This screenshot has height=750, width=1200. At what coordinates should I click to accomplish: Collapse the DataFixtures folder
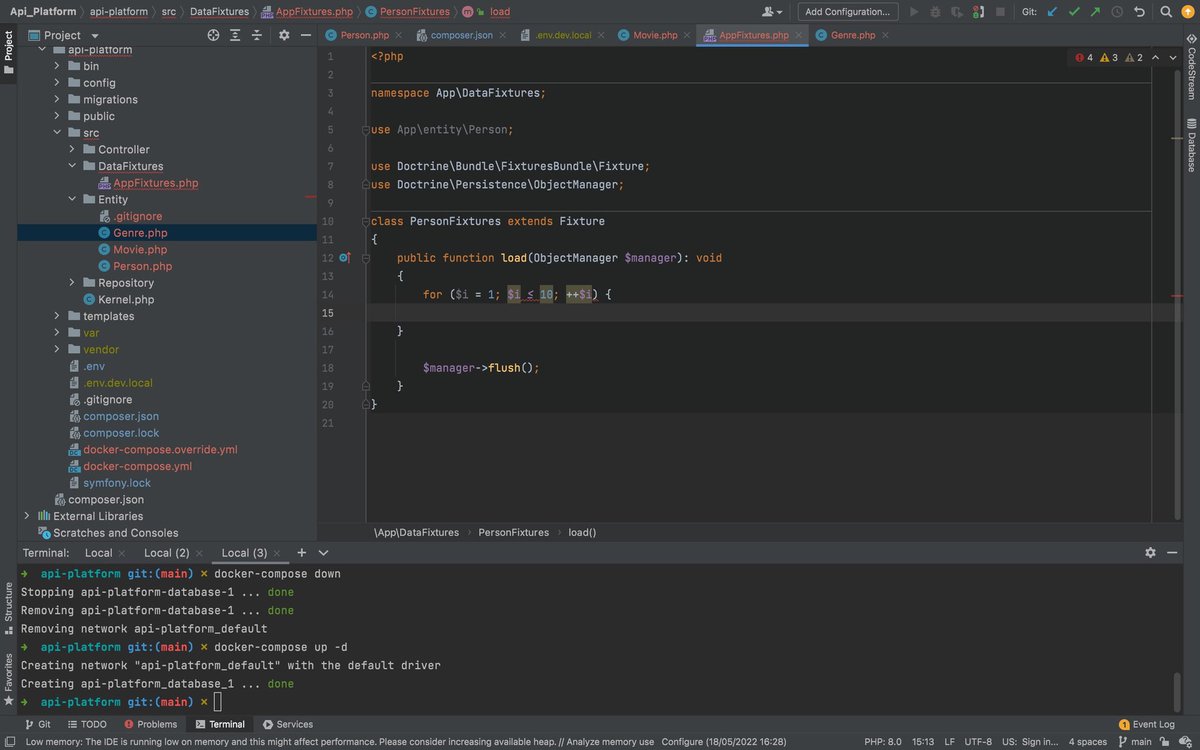coord(72,166)
